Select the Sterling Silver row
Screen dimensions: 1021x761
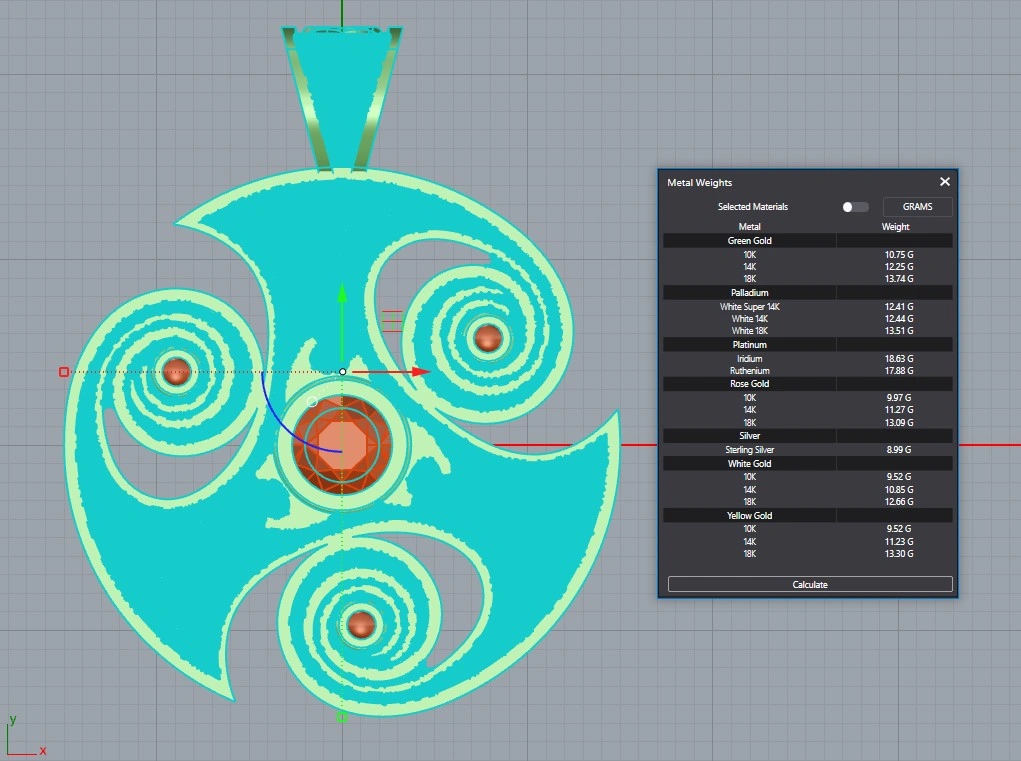click(807, 450)
